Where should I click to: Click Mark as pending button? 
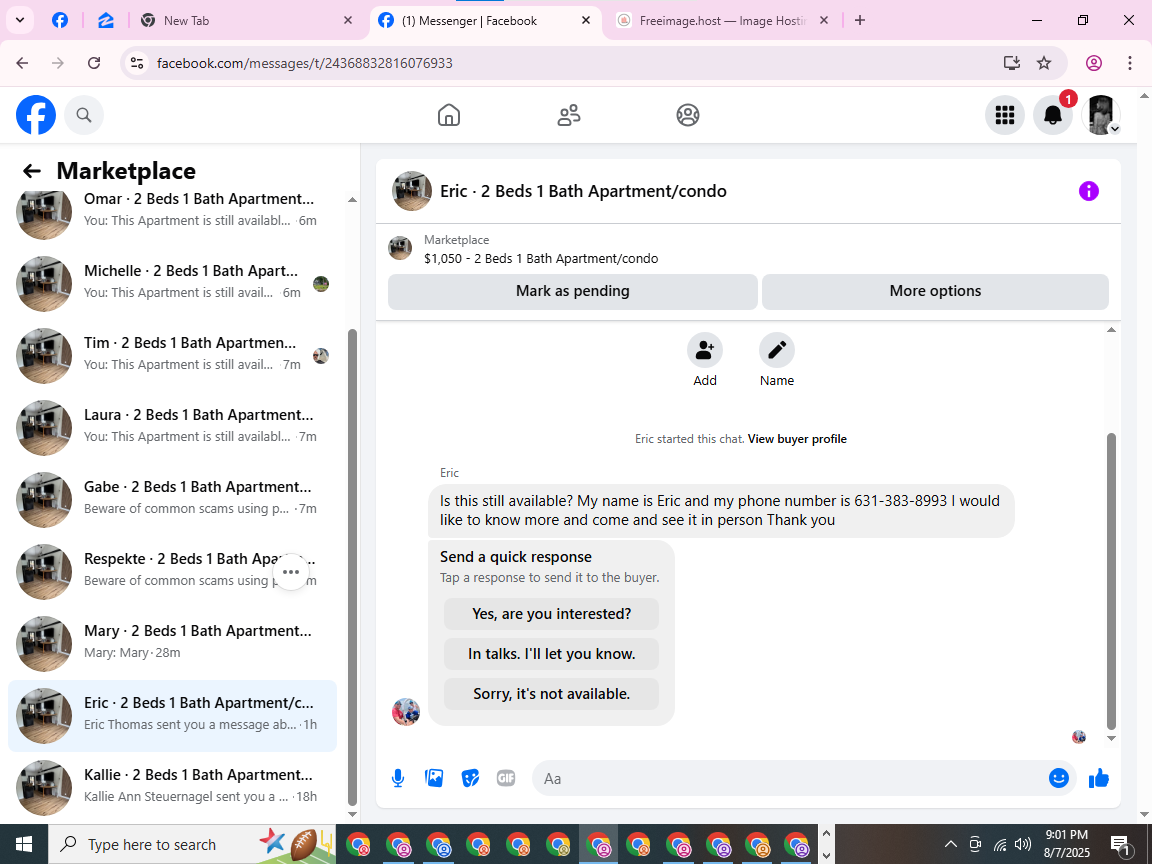(x=572, y=291)
